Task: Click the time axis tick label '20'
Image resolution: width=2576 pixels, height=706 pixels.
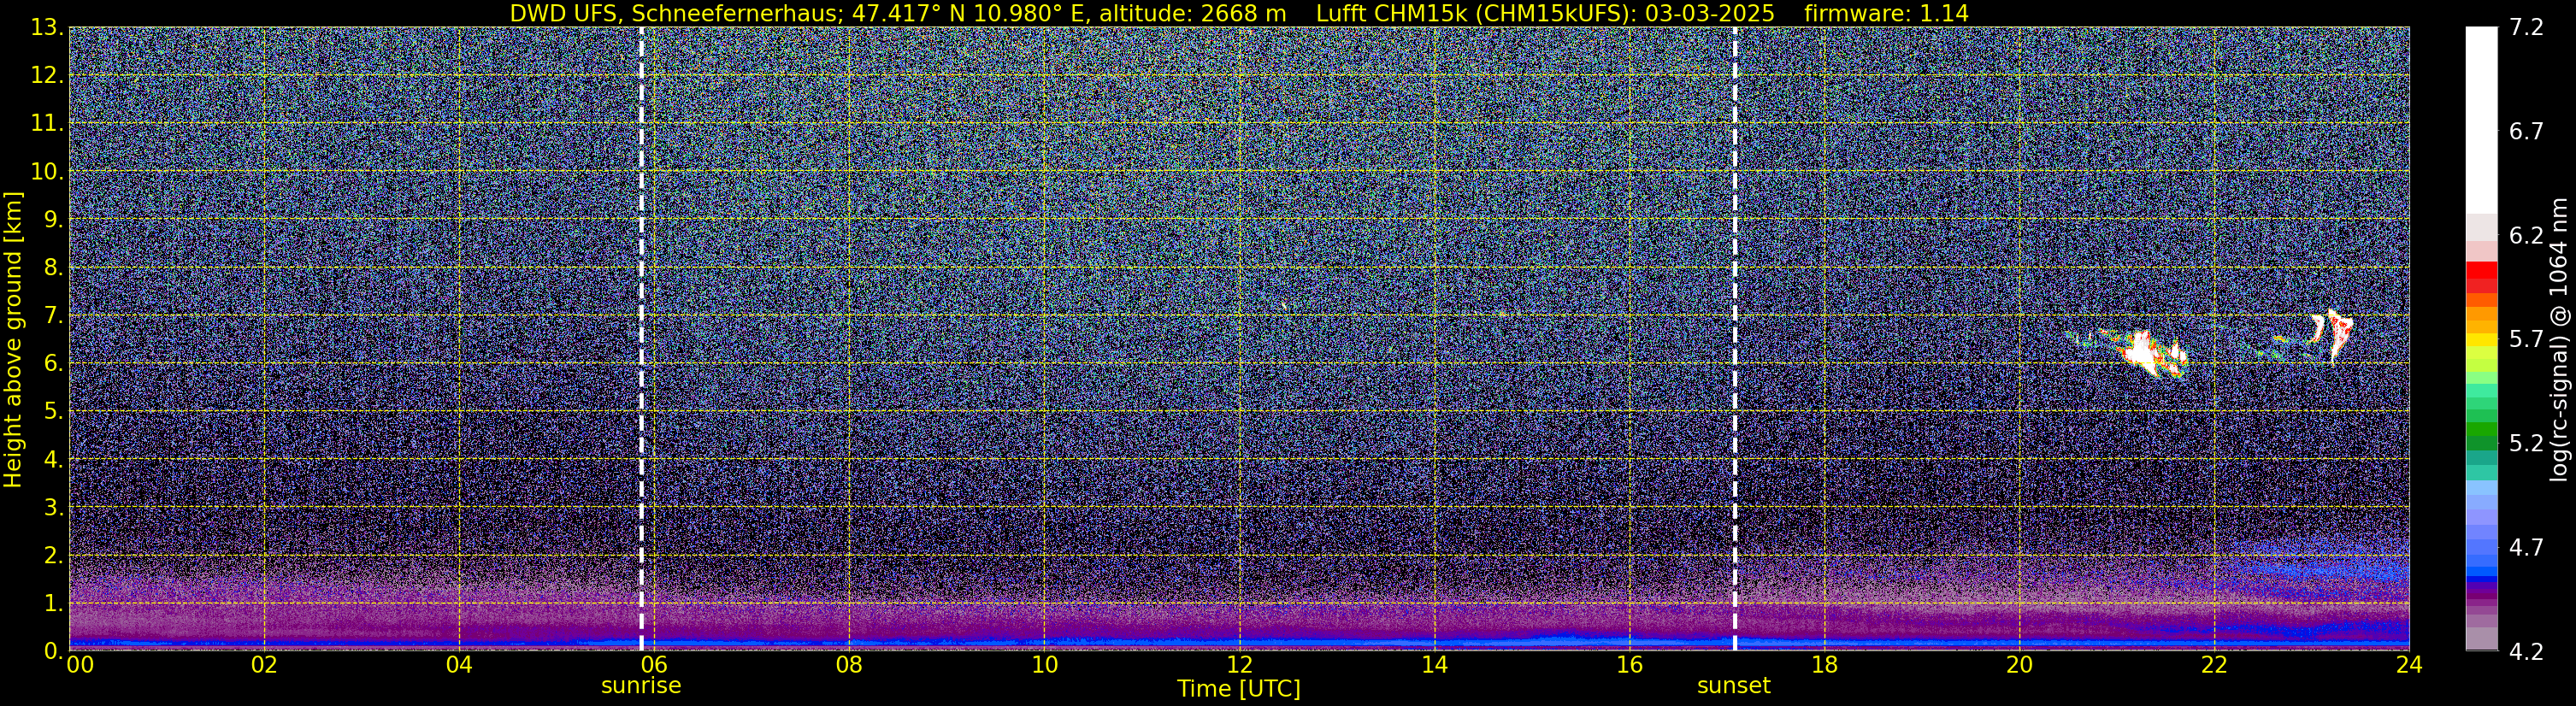Action: pyautogui.click(x=2019, y=666)
